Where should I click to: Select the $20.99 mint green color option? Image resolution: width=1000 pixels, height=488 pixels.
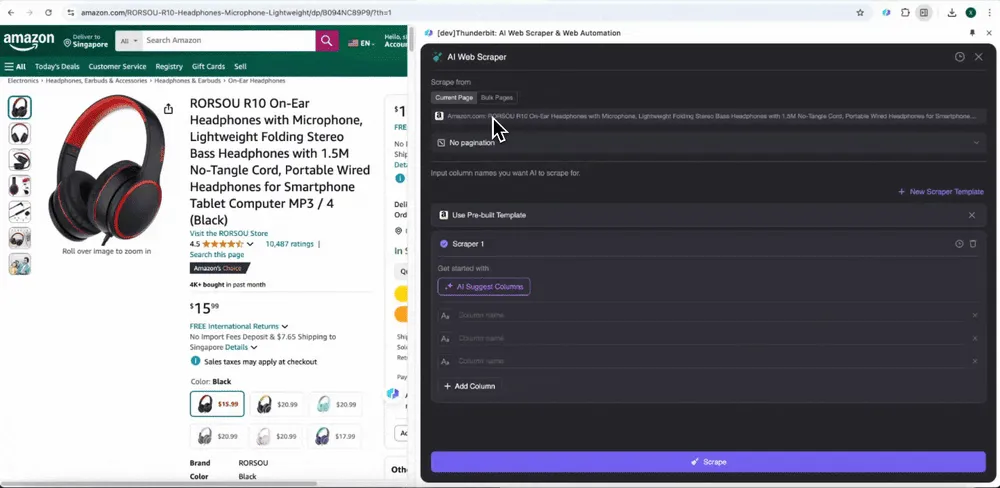[335, 404]
